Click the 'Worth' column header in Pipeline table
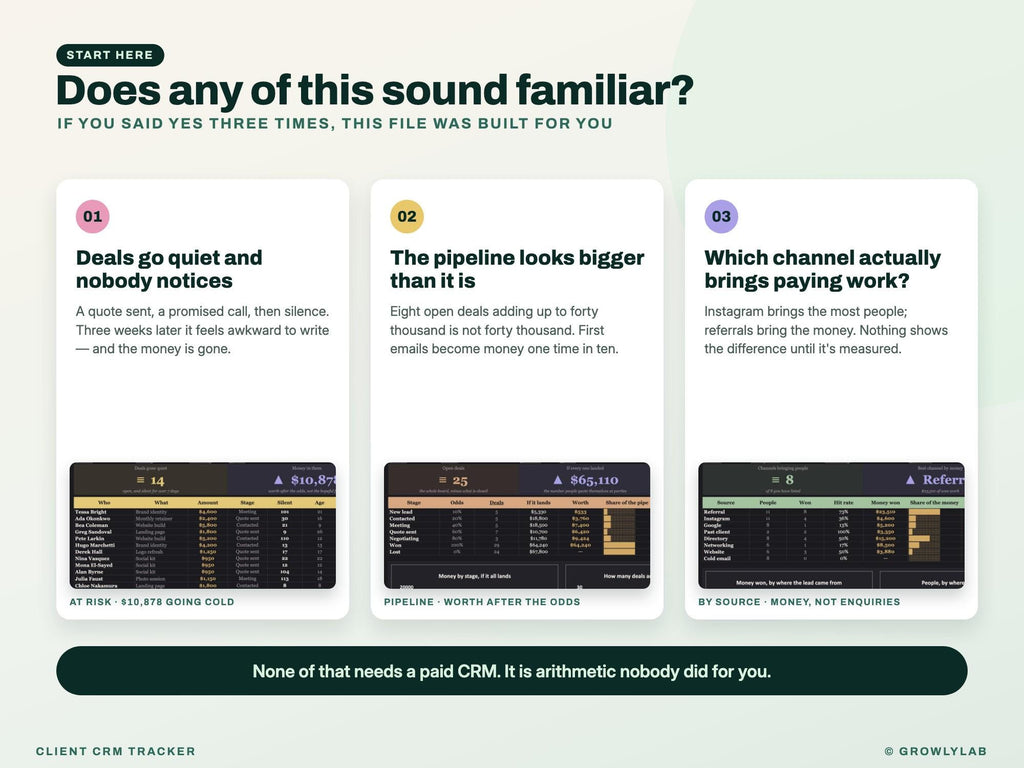Viewport: 1024px width, 768px height. click(581, 503)
